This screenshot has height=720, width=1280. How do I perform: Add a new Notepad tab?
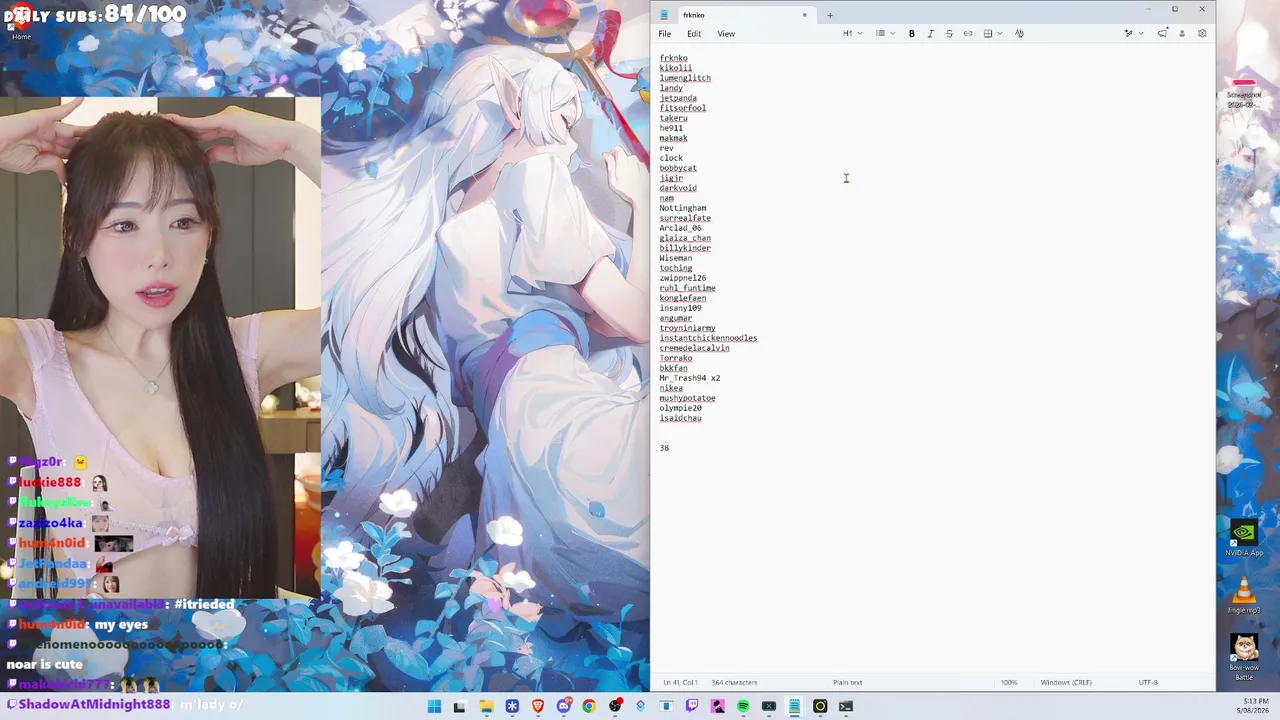830,15
